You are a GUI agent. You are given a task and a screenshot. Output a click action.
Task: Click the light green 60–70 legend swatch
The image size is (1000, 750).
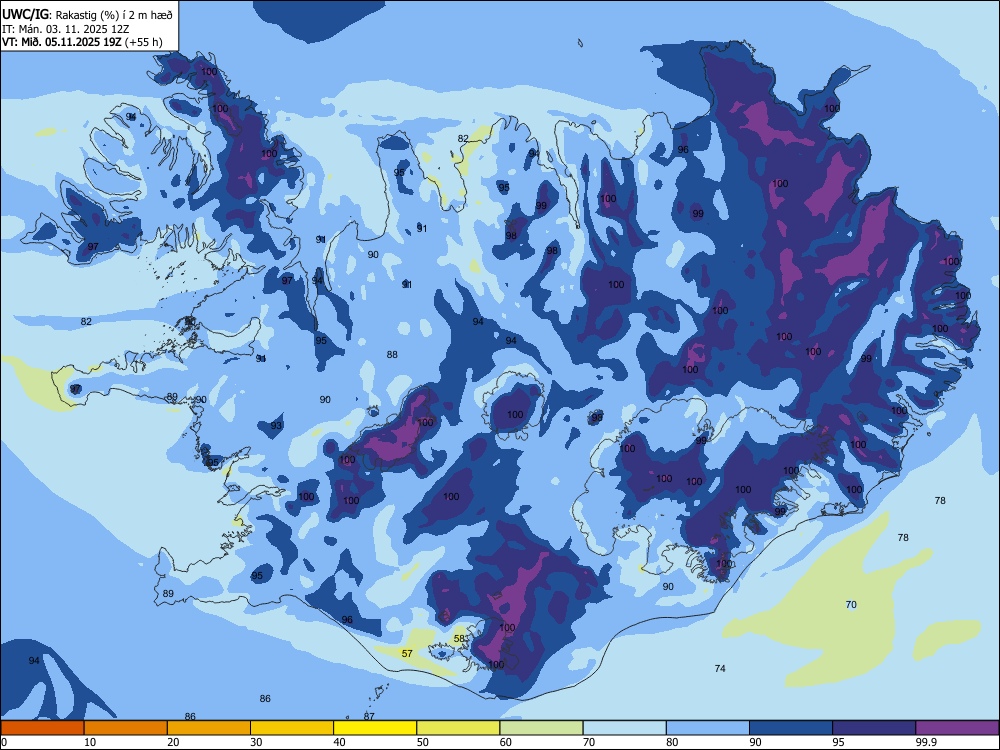(541, 728)
